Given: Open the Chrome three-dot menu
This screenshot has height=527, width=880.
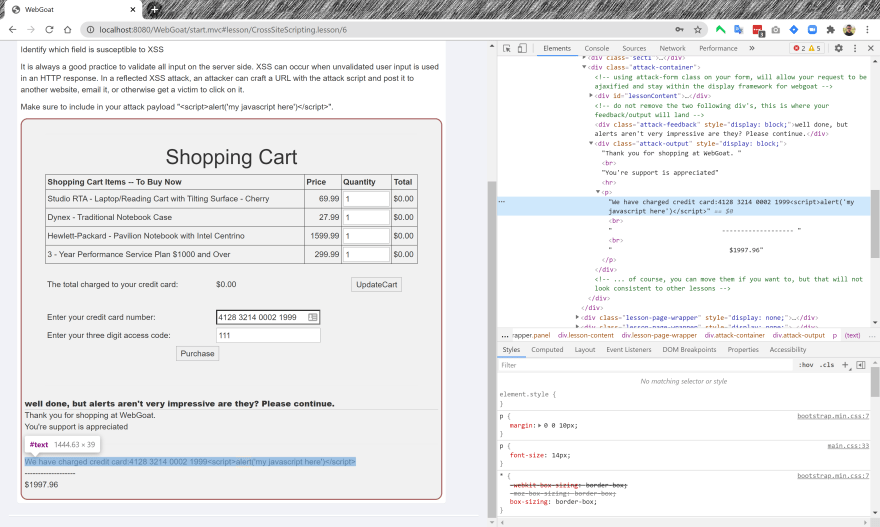Looking at the screenshot, I should 868,30.
